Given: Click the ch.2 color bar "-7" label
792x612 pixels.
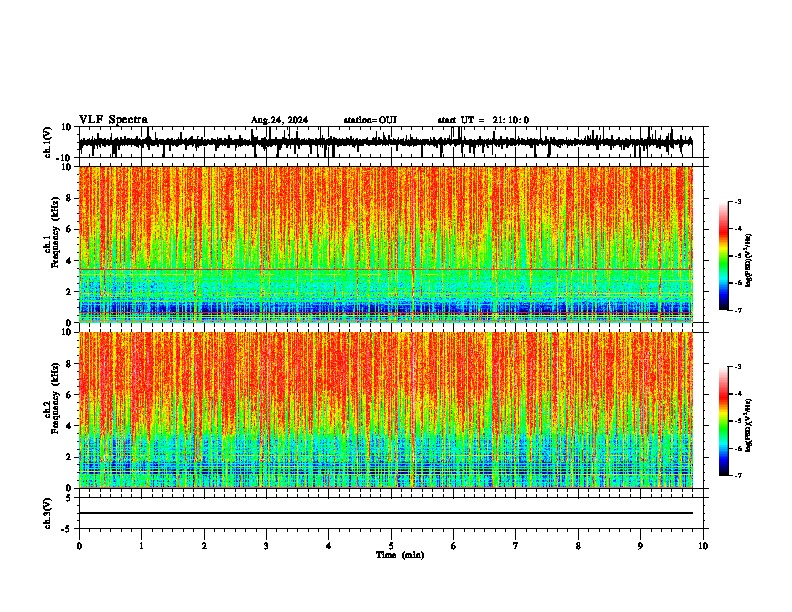Looking at the screenshot, I should pyautogui.click(x=737, y=475).
